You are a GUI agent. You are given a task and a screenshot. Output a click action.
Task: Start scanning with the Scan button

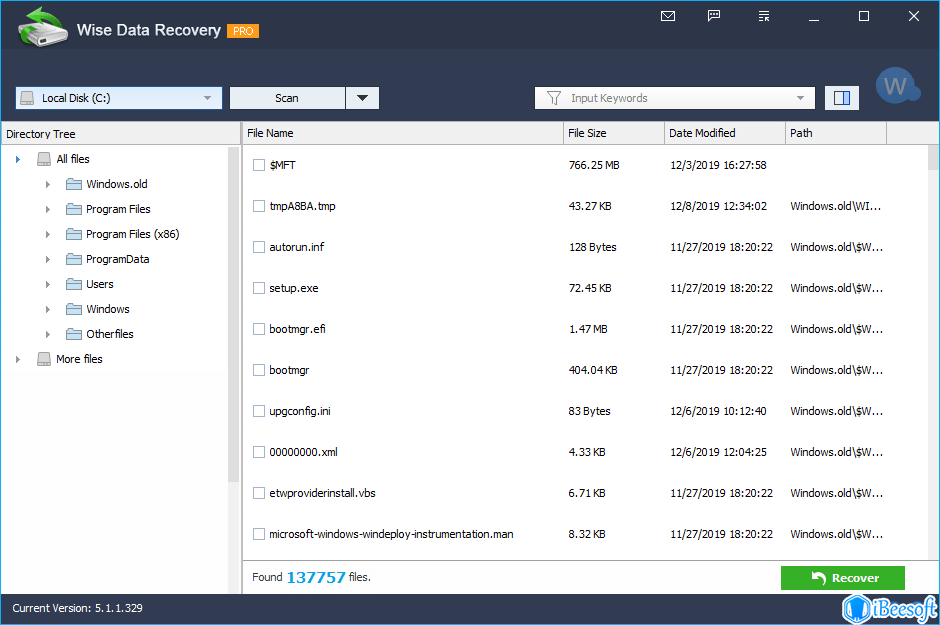pos(287,98)
